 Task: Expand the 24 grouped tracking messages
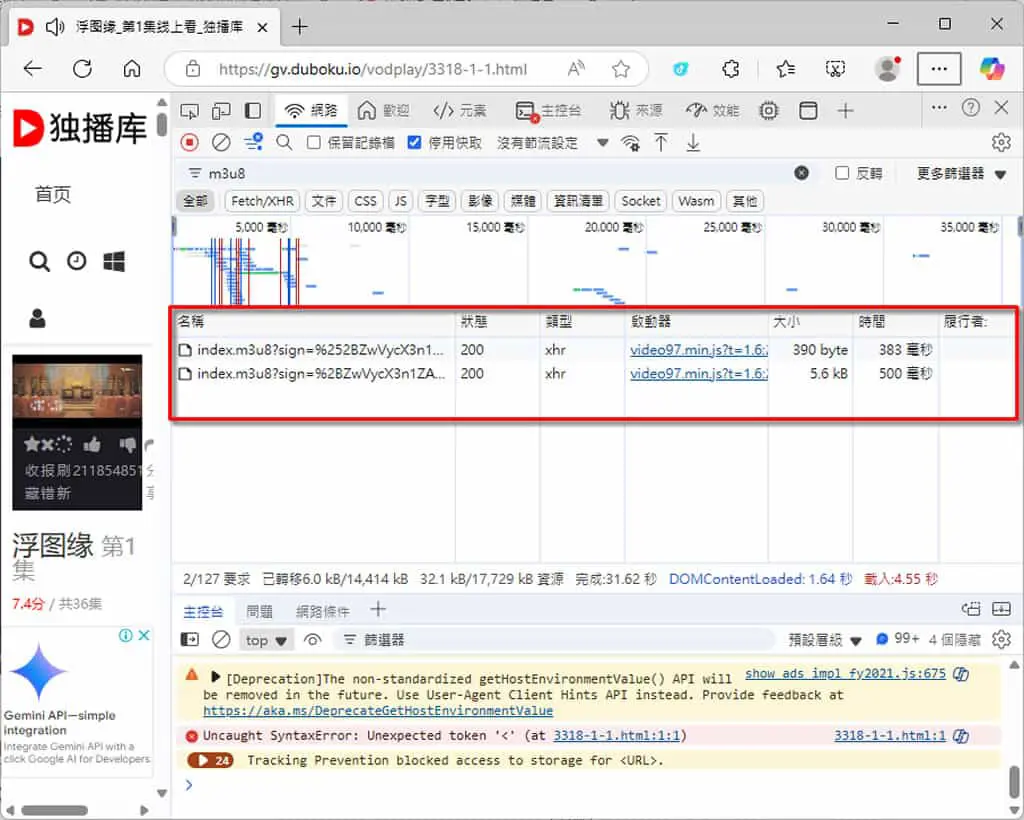tap(210, 761)
